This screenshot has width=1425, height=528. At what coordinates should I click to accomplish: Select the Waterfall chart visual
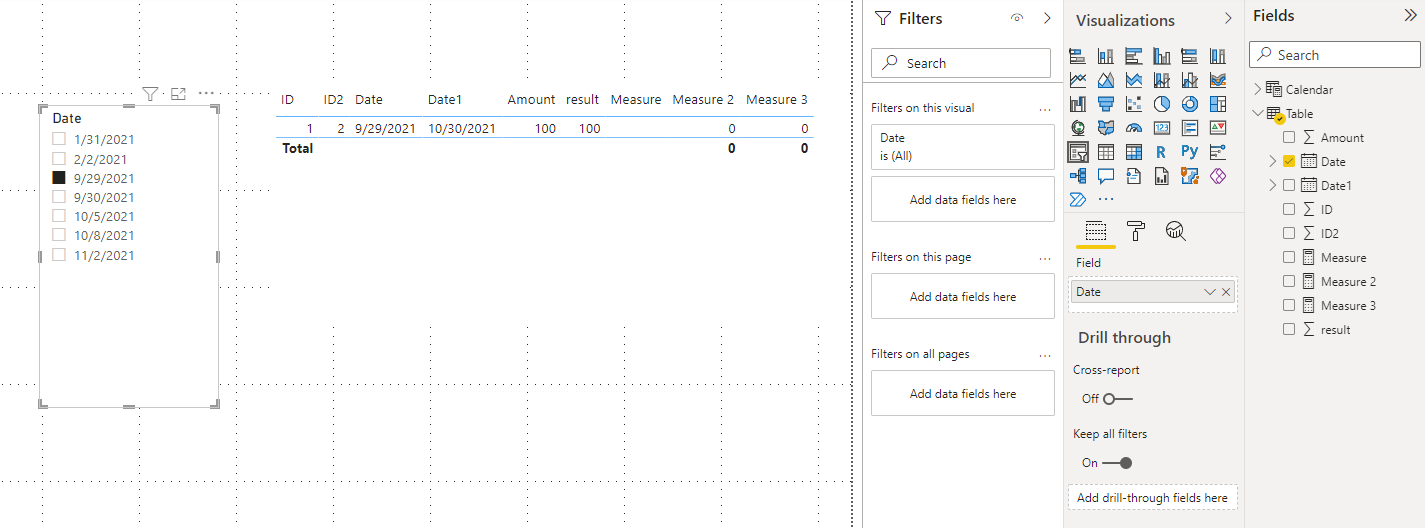coord(1078,104)
